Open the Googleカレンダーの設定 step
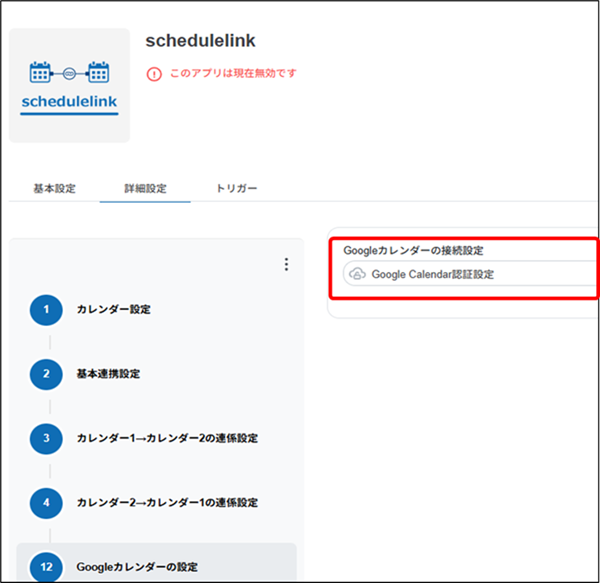Viewport: 600px width, 583px height. [137, 566]
